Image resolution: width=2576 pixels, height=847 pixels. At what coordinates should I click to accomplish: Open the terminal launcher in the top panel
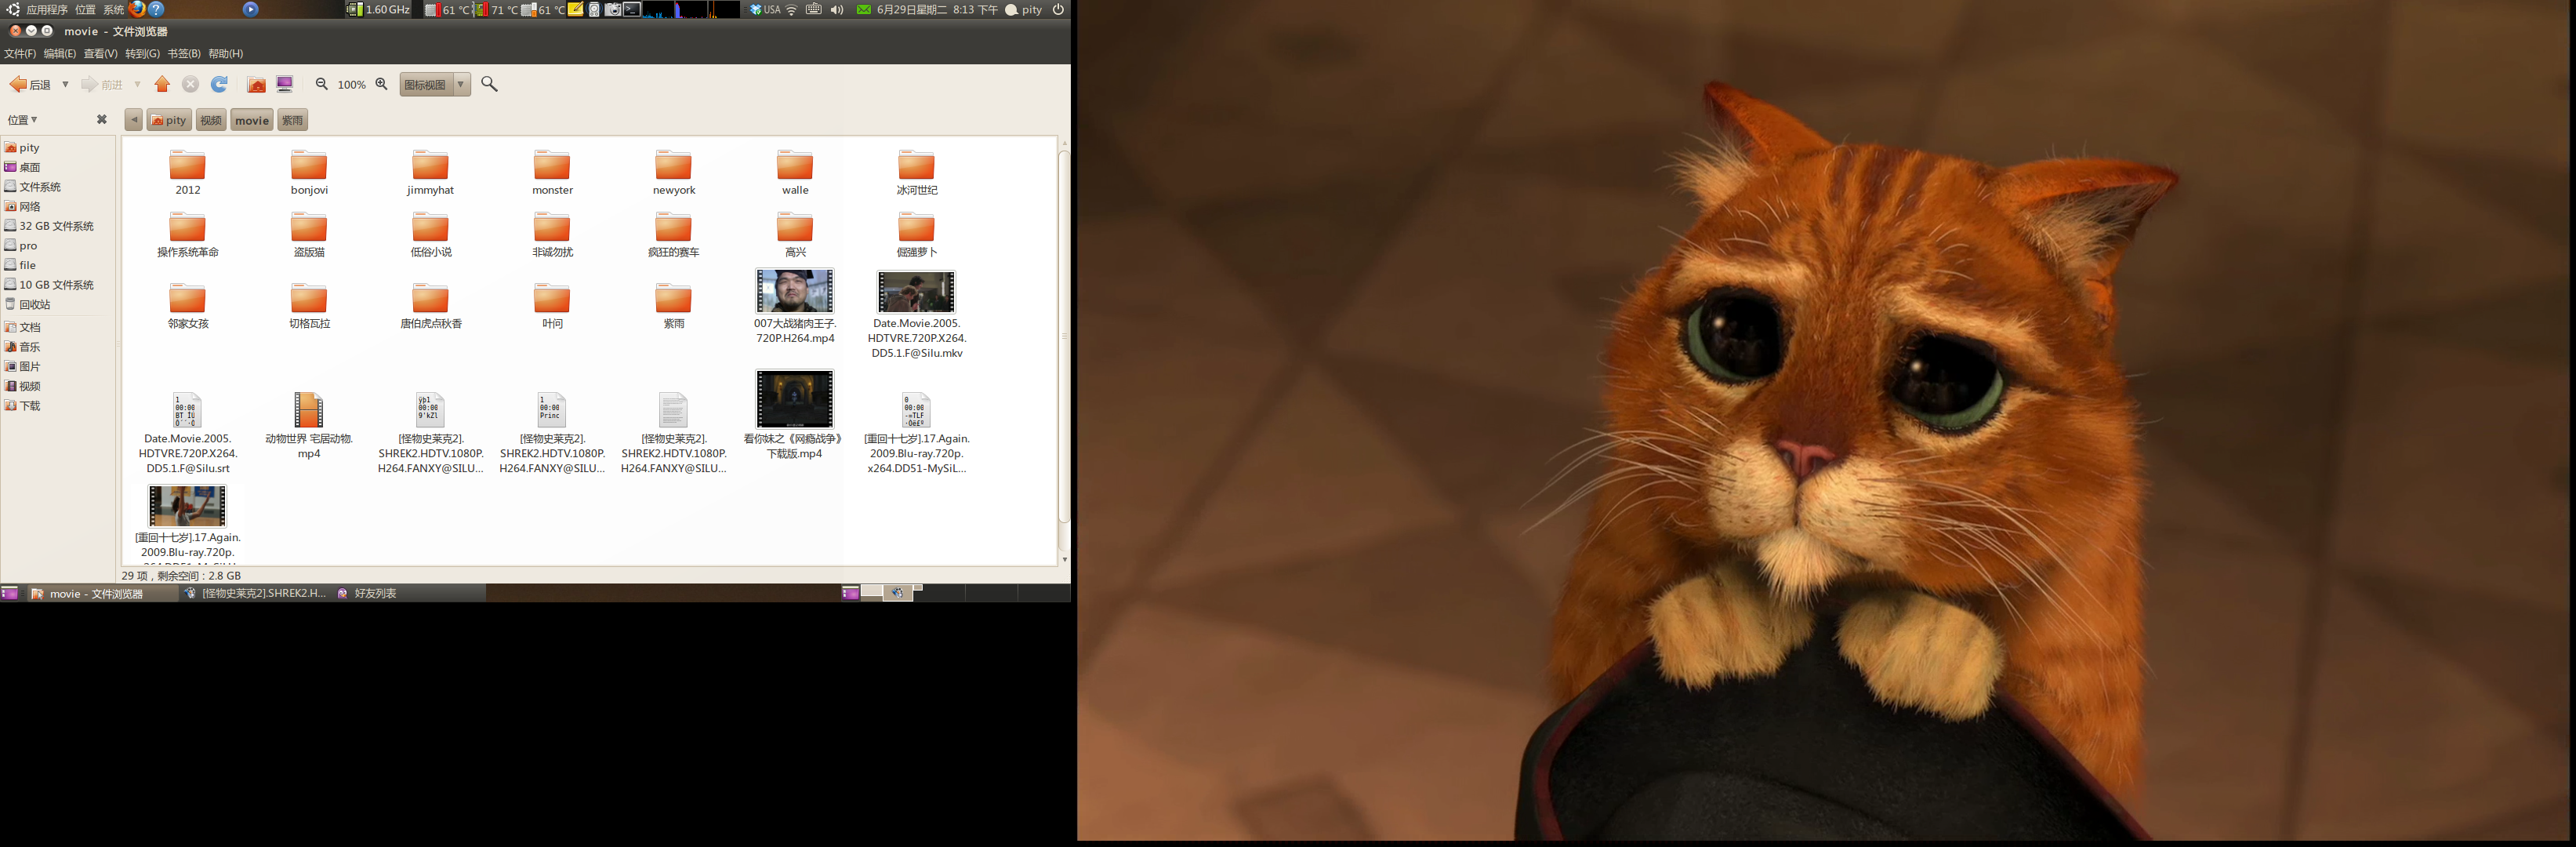pyautogui.click(x=632, y=10)
